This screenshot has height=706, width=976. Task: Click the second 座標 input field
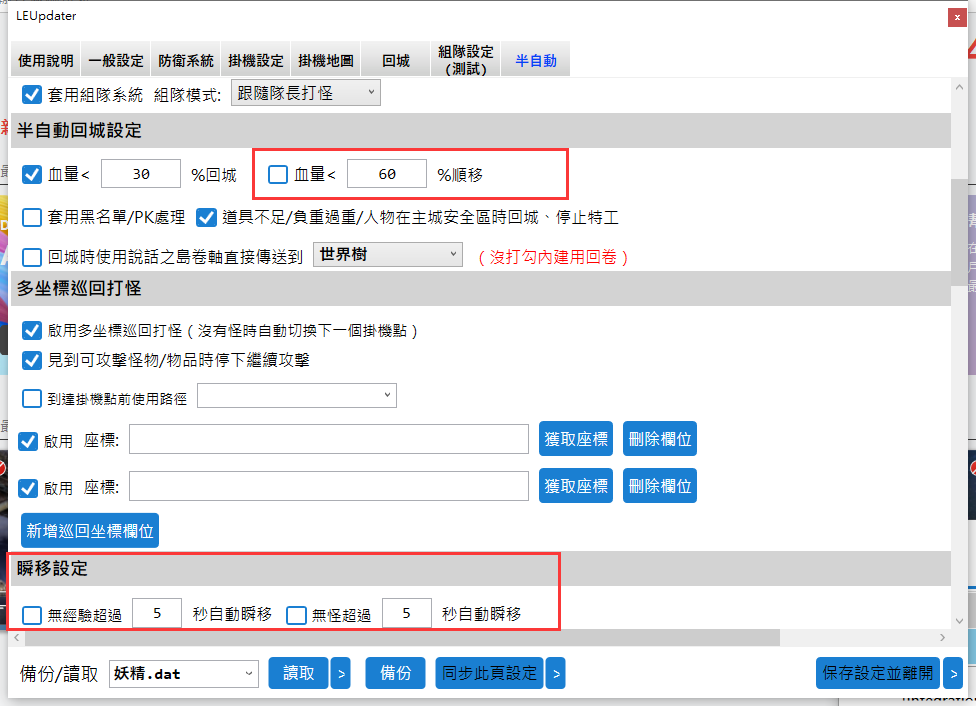pos(329,486)
